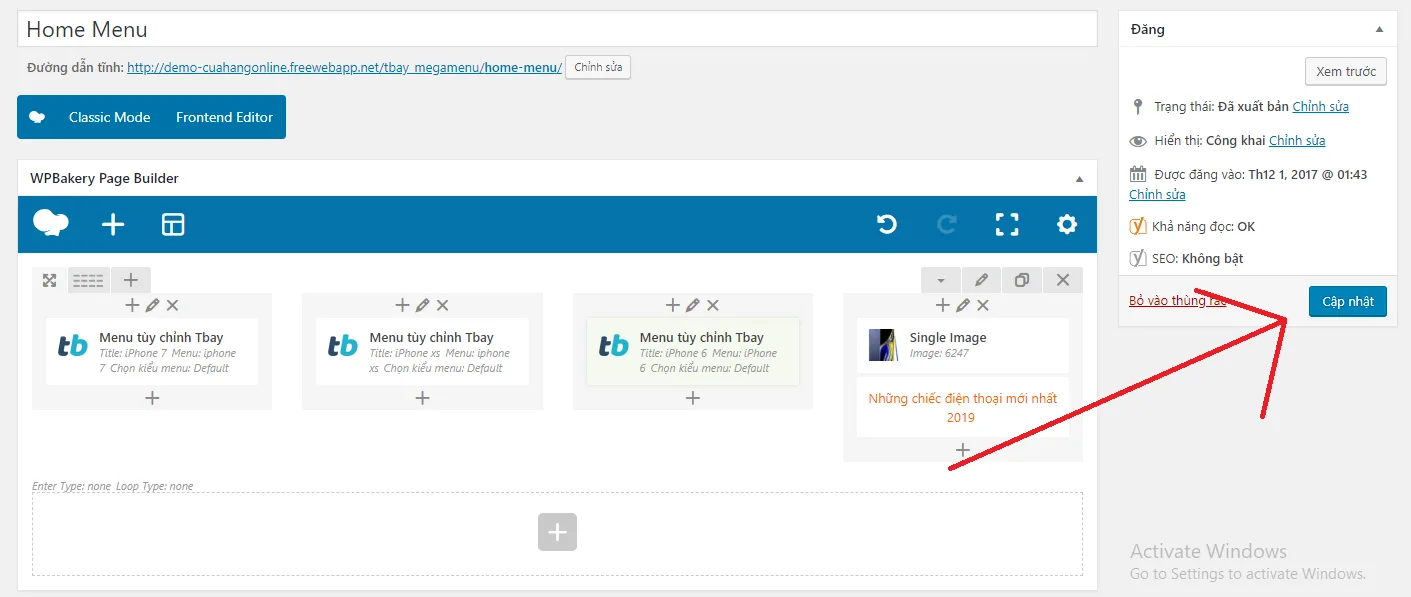
Task: Click the logo icon left of Classic Mode
Action: (x=37, y=117)
